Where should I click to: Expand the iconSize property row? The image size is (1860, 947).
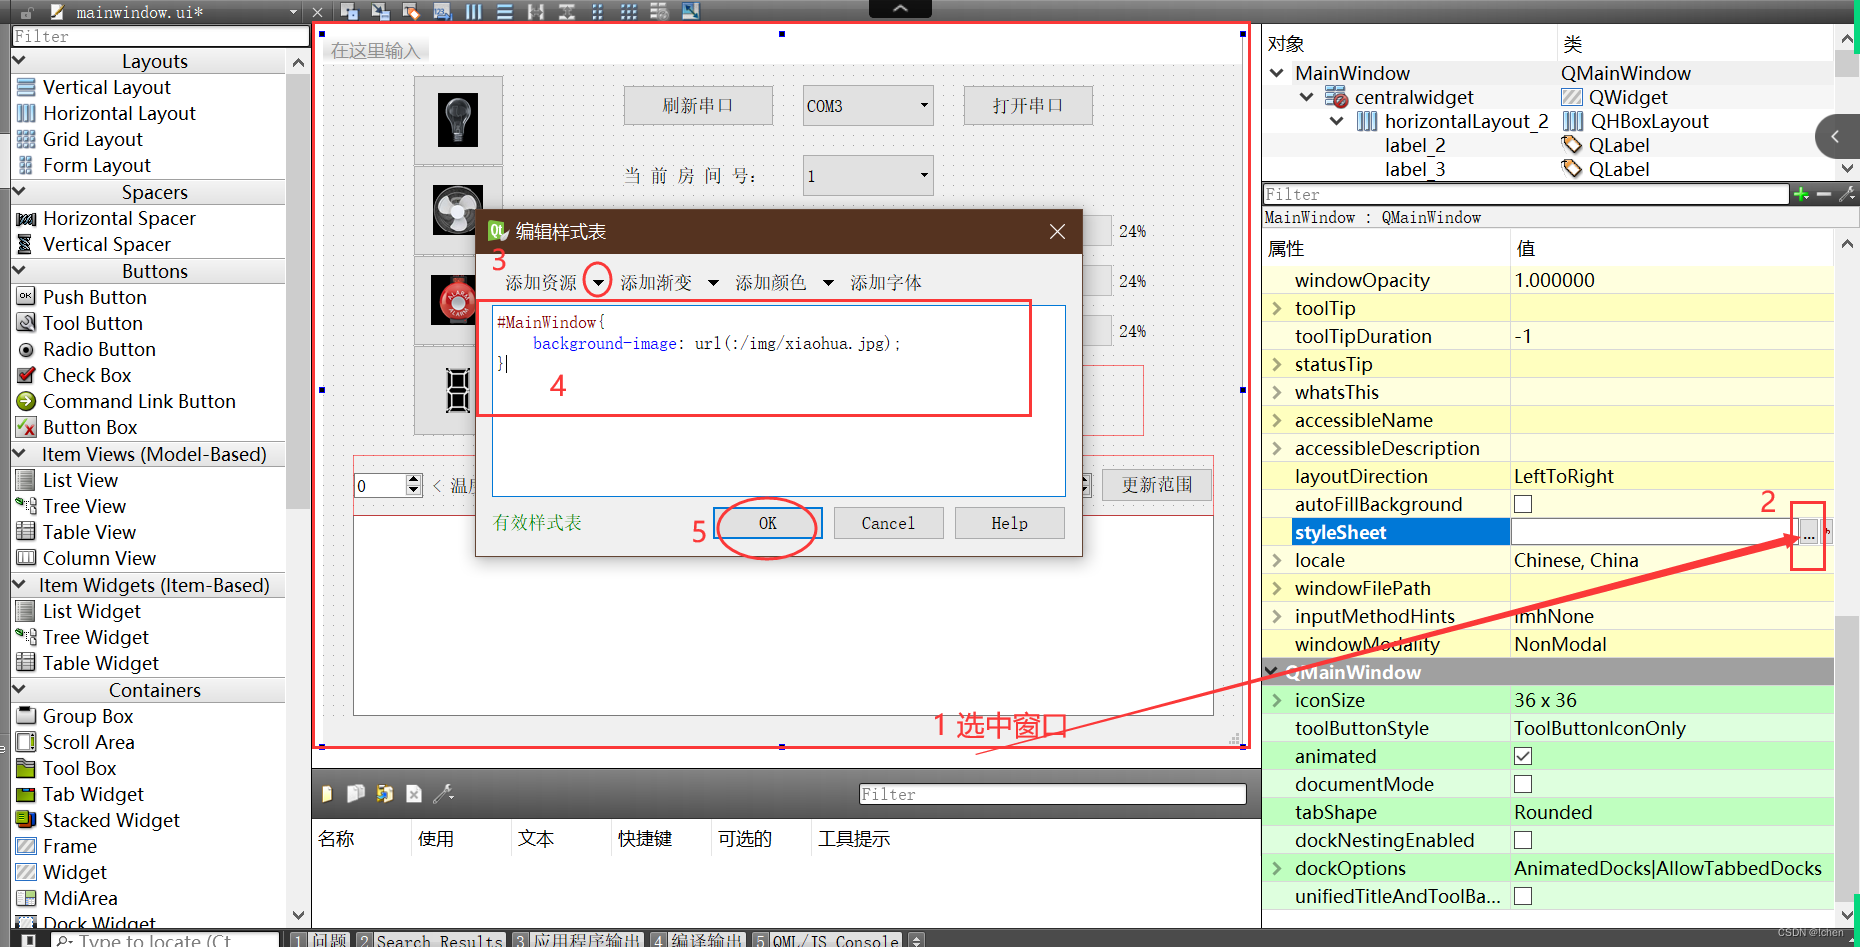1277,700
